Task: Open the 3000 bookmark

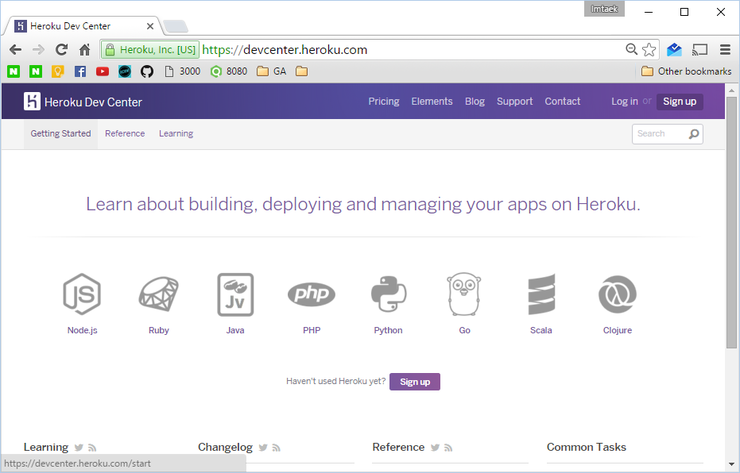Action: pyautogui.click(x=182, y=71)
